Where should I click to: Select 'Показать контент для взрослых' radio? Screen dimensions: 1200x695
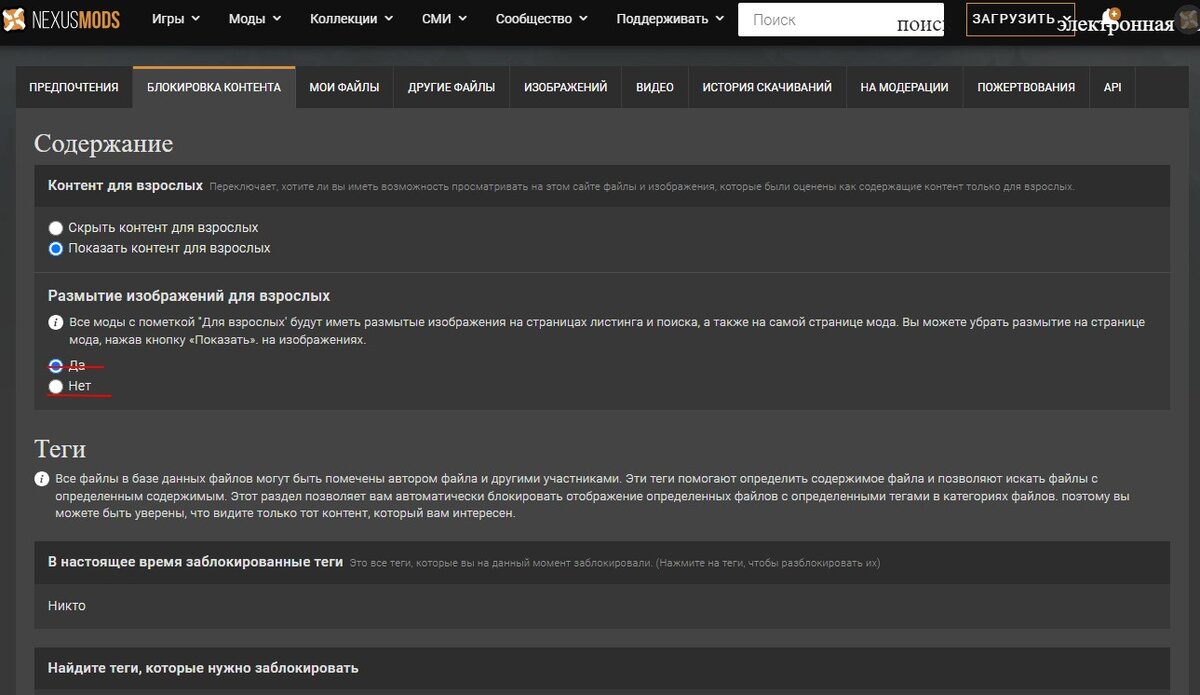tap(56, 248)
